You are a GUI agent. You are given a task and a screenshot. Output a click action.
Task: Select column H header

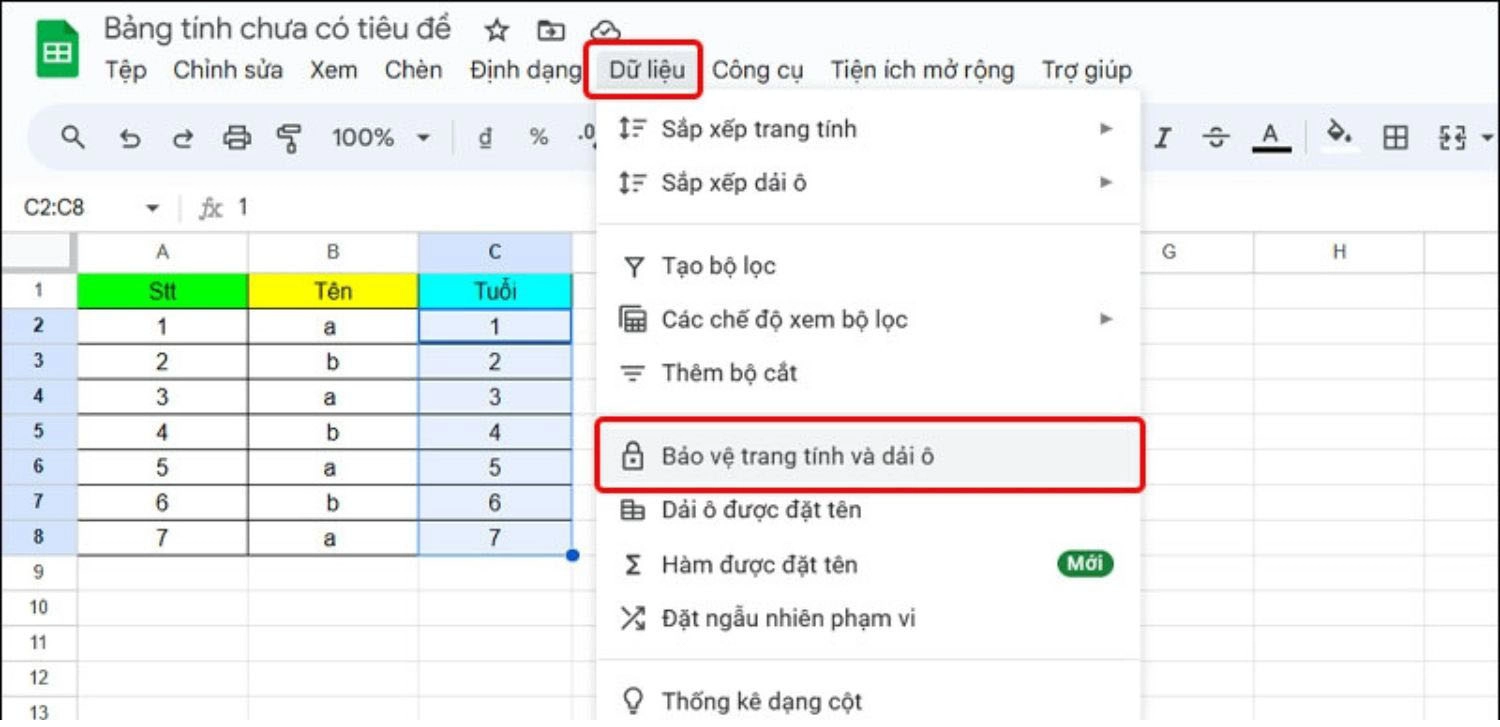pyautogui.click(x=1339, y=253)
